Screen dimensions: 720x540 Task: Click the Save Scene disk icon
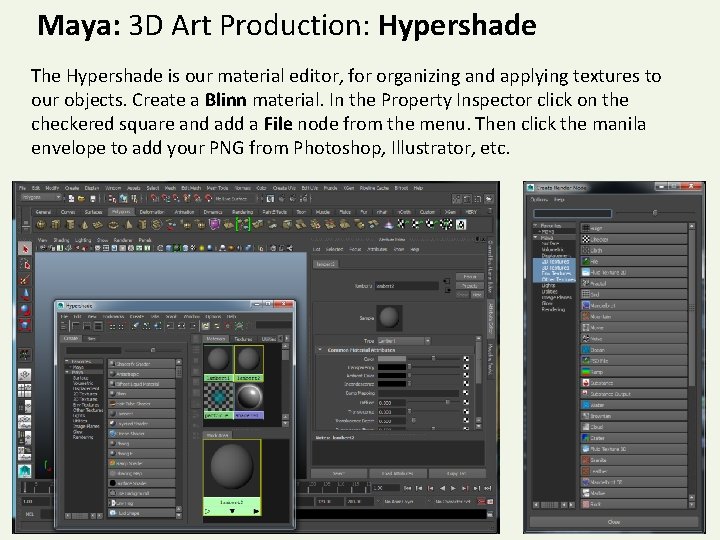click(92, 198)
